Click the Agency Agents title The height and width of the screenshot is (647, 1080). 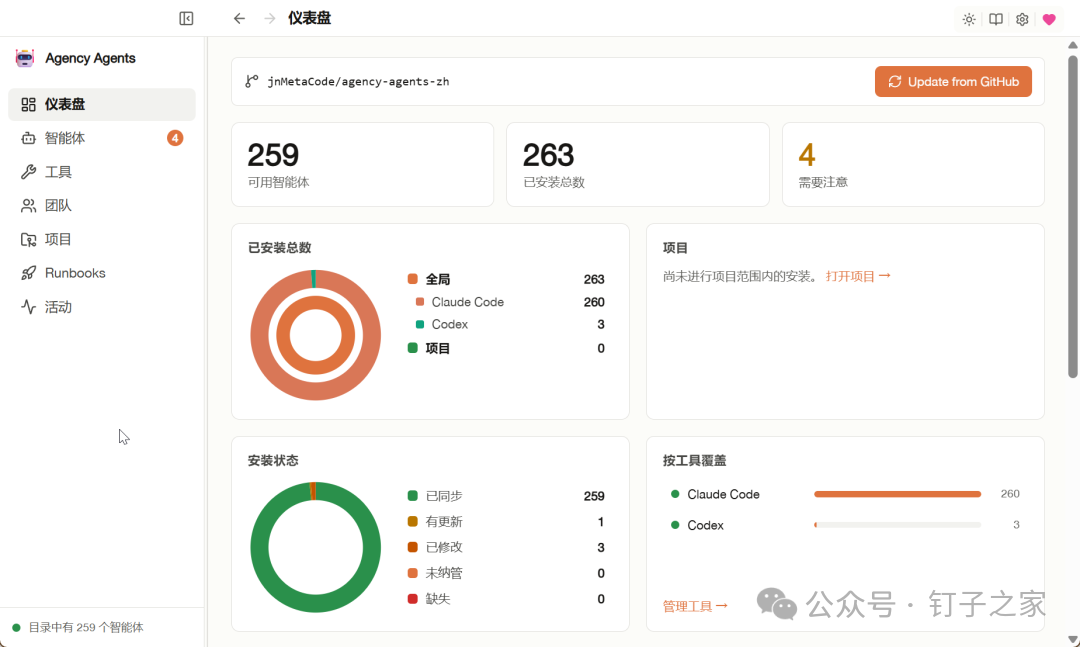tap(90, 59)
